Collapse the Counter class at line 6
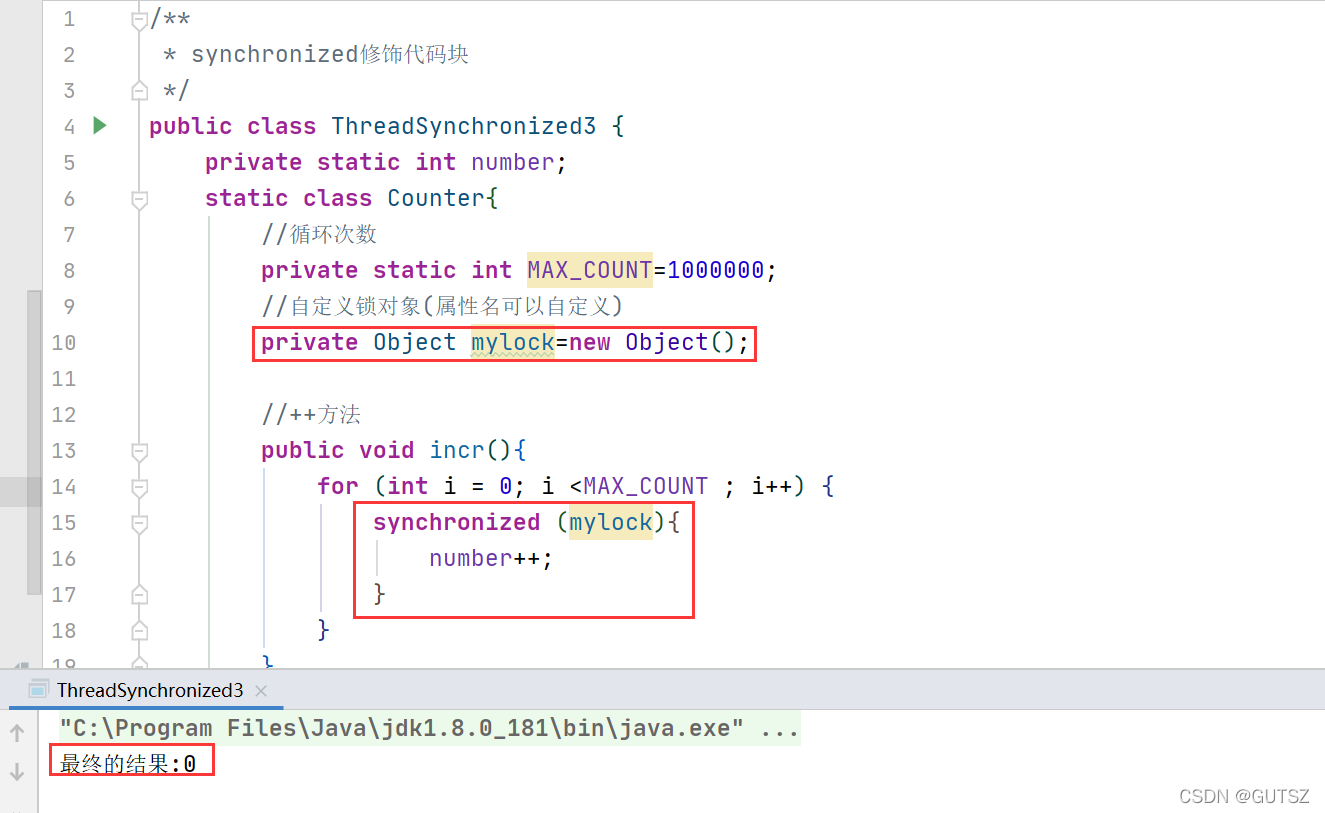The height and width of the screenshot is (813, 1325). coord(140,199)
